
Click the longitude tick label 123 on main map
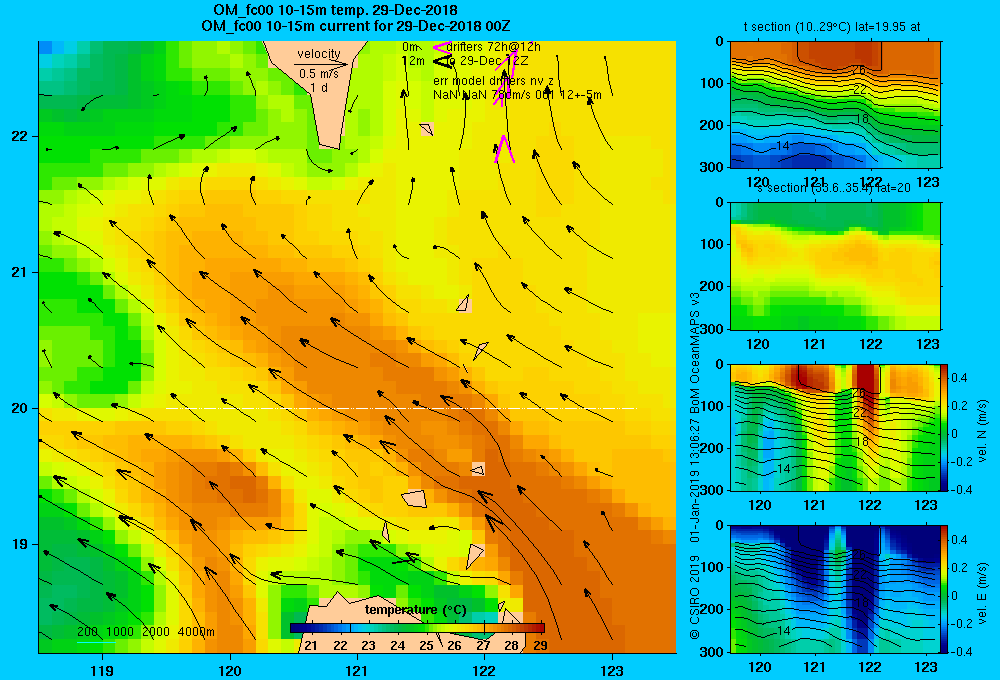point(612,670)
